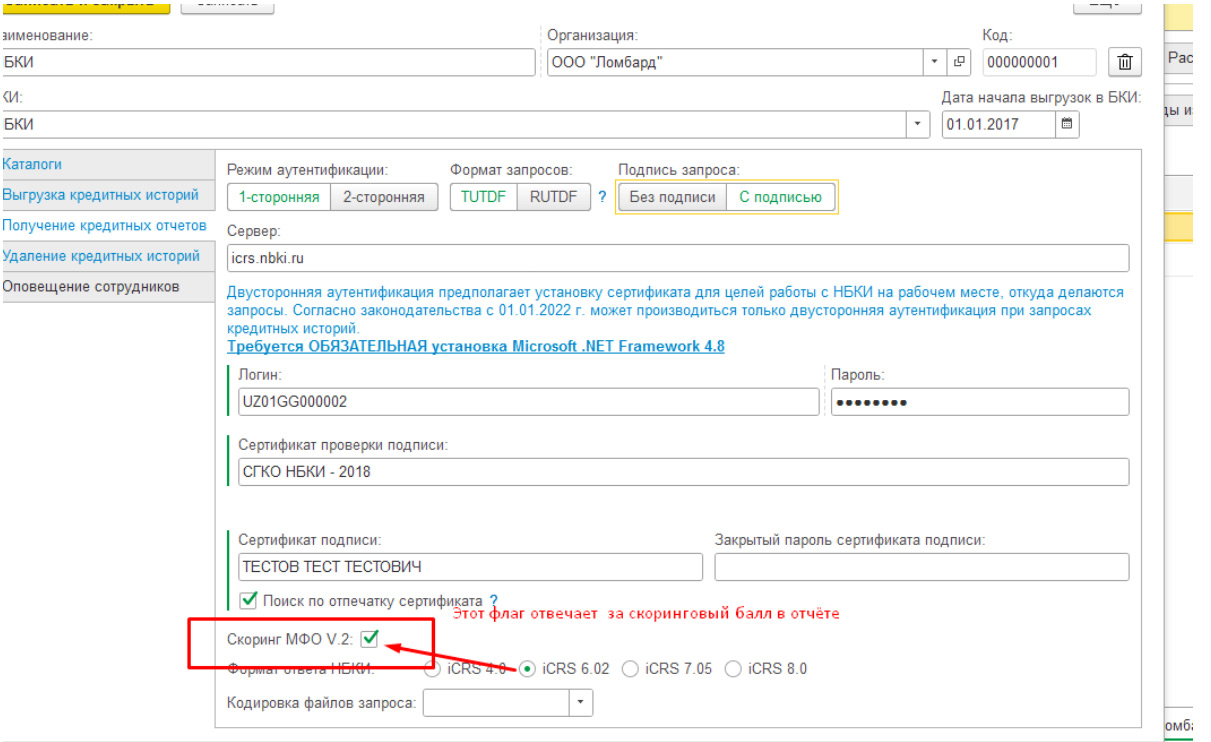
Task: Select the iCRS 6.02 response format
Action: click(x=528, y=669)
